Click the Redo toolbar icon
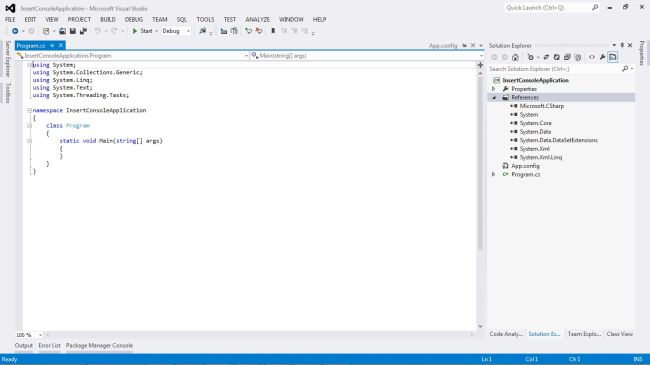This screenshot has height=365, width=650. 114,31
